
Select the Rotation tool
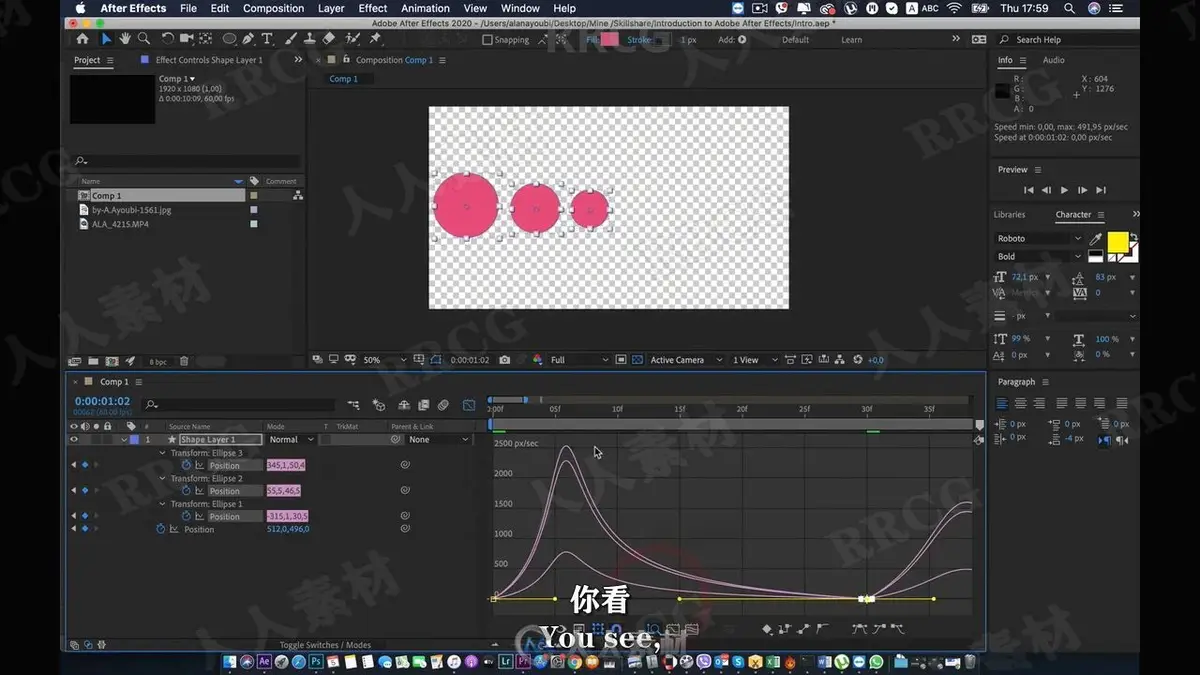(x=167, y=39)
